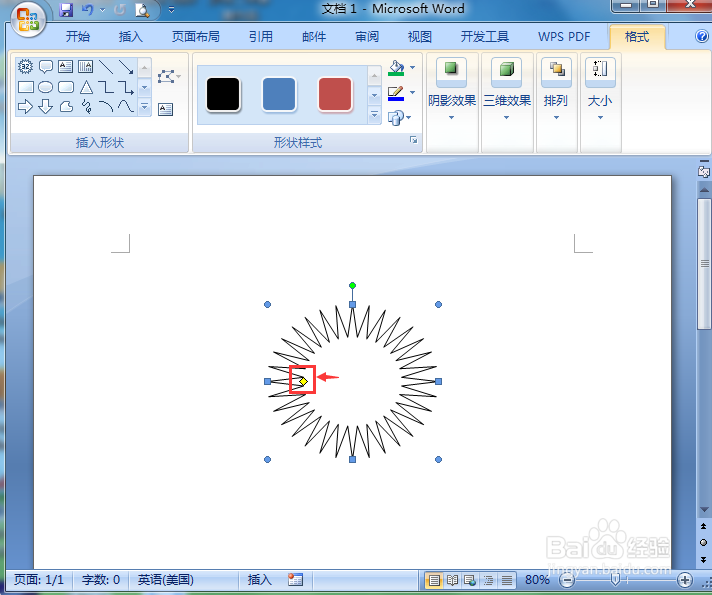Click the redo arrow icon
712x595 pixels.
point(120,10)
